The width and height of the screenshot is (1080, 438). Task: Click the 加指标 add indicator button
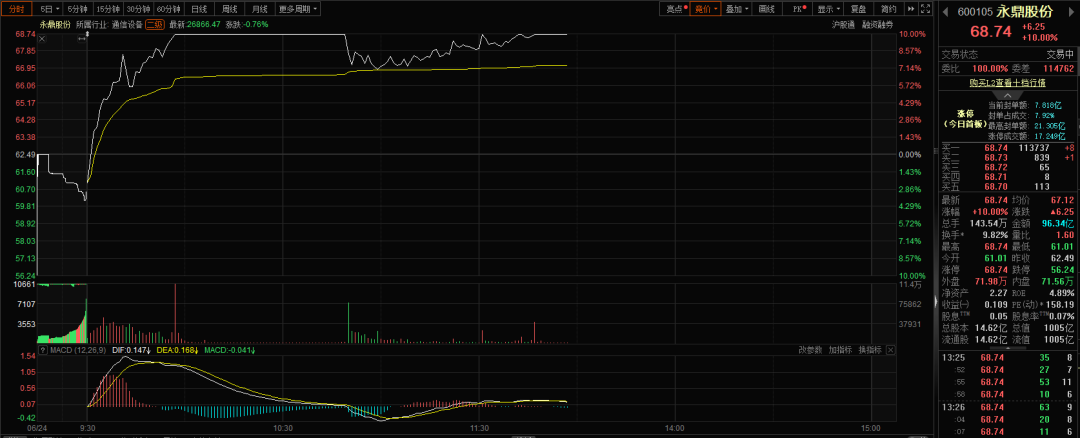click(x=840, y=350)
